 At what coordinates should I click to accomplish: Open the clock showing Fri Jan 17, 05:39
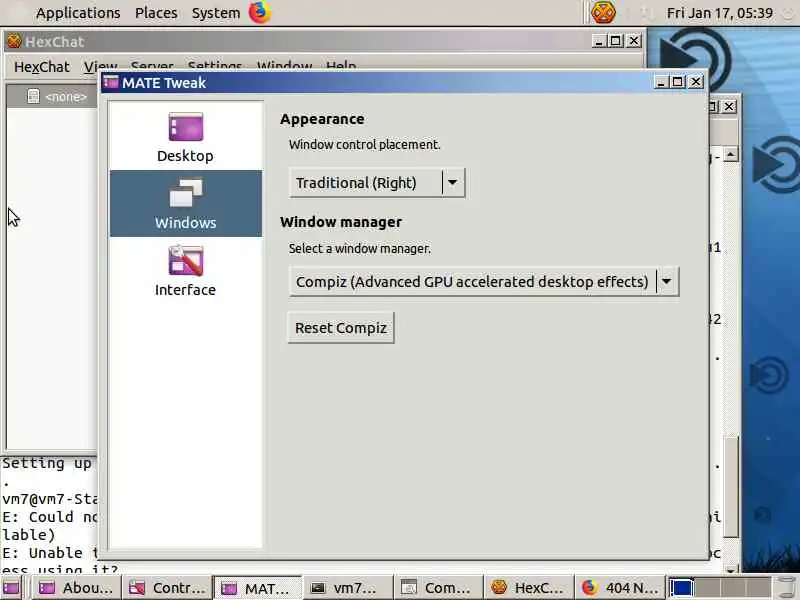coord(719,13)
